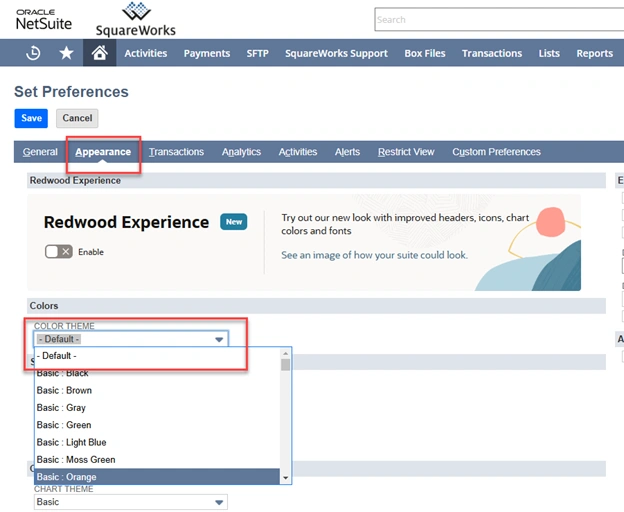The image size is (624, 512).
Task: Click the SquareWorks logo
Action: click(x=136, y=19)
